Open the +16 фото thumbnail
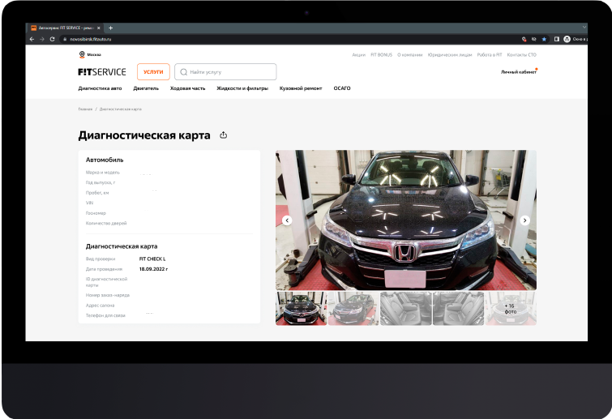The height and width of the screenshot is (419, 612). tap(511, 309)
